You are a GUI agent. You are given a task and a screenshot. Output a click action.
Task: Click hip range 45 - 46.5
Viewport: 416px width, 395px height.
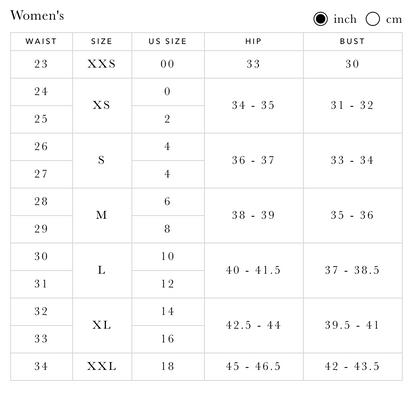(x=254, y=367)
